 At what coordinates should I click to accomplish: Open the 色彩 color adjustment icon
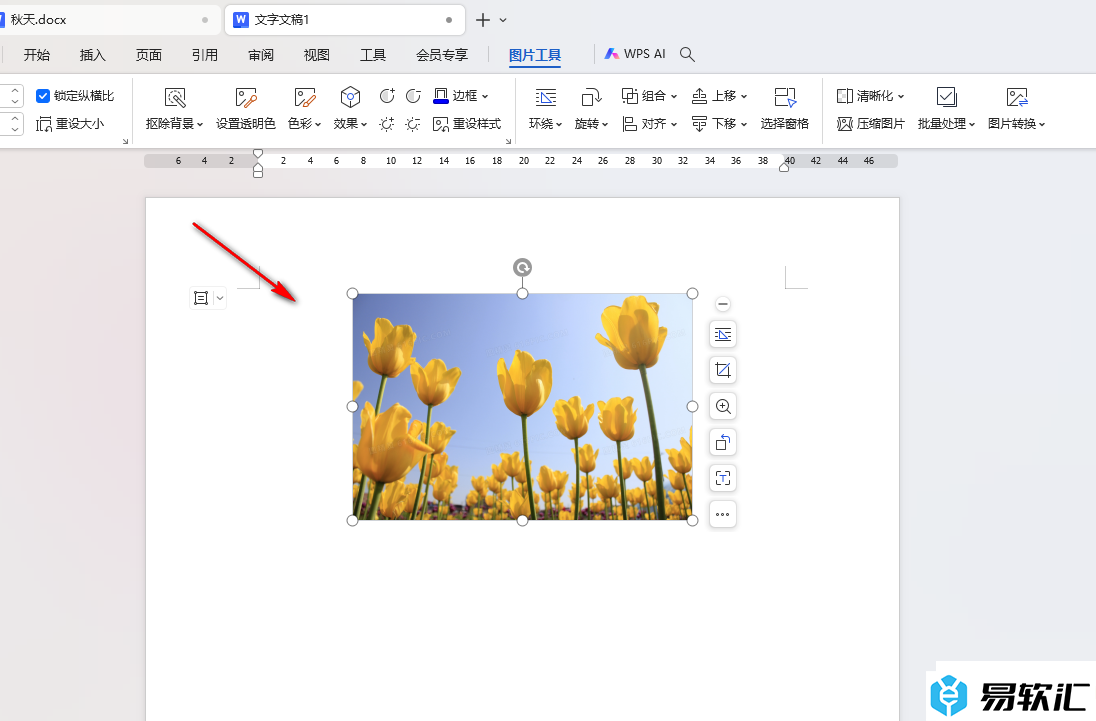point(305,97)
